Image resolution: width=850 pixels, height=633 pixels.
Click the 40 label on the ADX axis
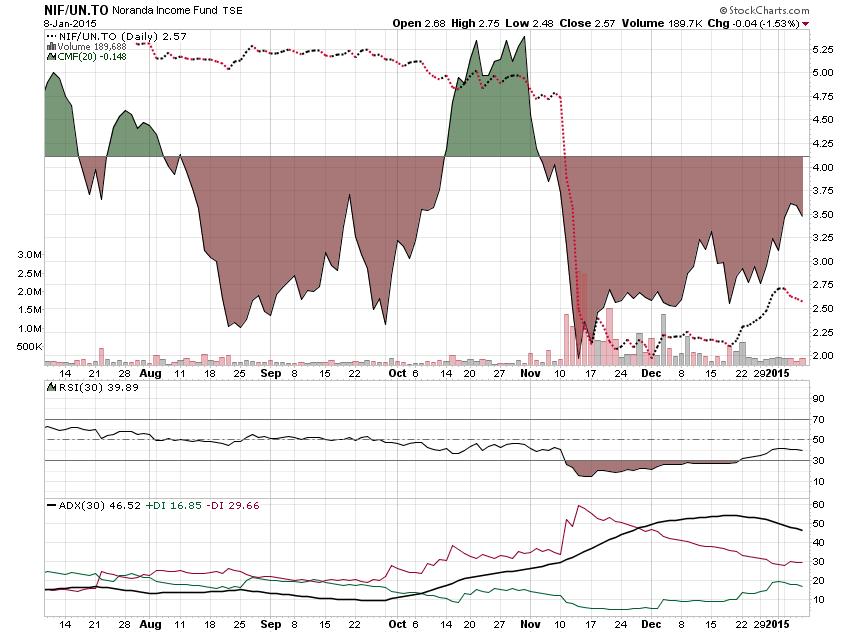coord(818,542)
